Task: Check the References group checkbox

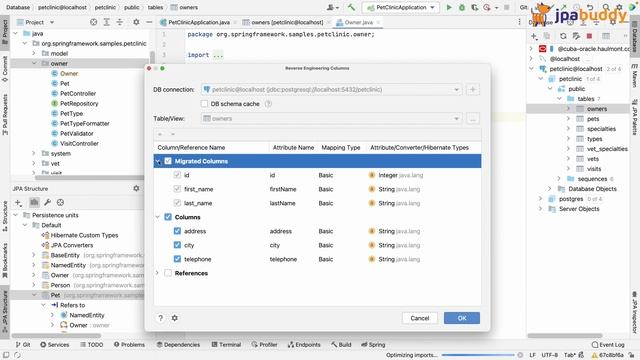Action: [x=168, y=273]
